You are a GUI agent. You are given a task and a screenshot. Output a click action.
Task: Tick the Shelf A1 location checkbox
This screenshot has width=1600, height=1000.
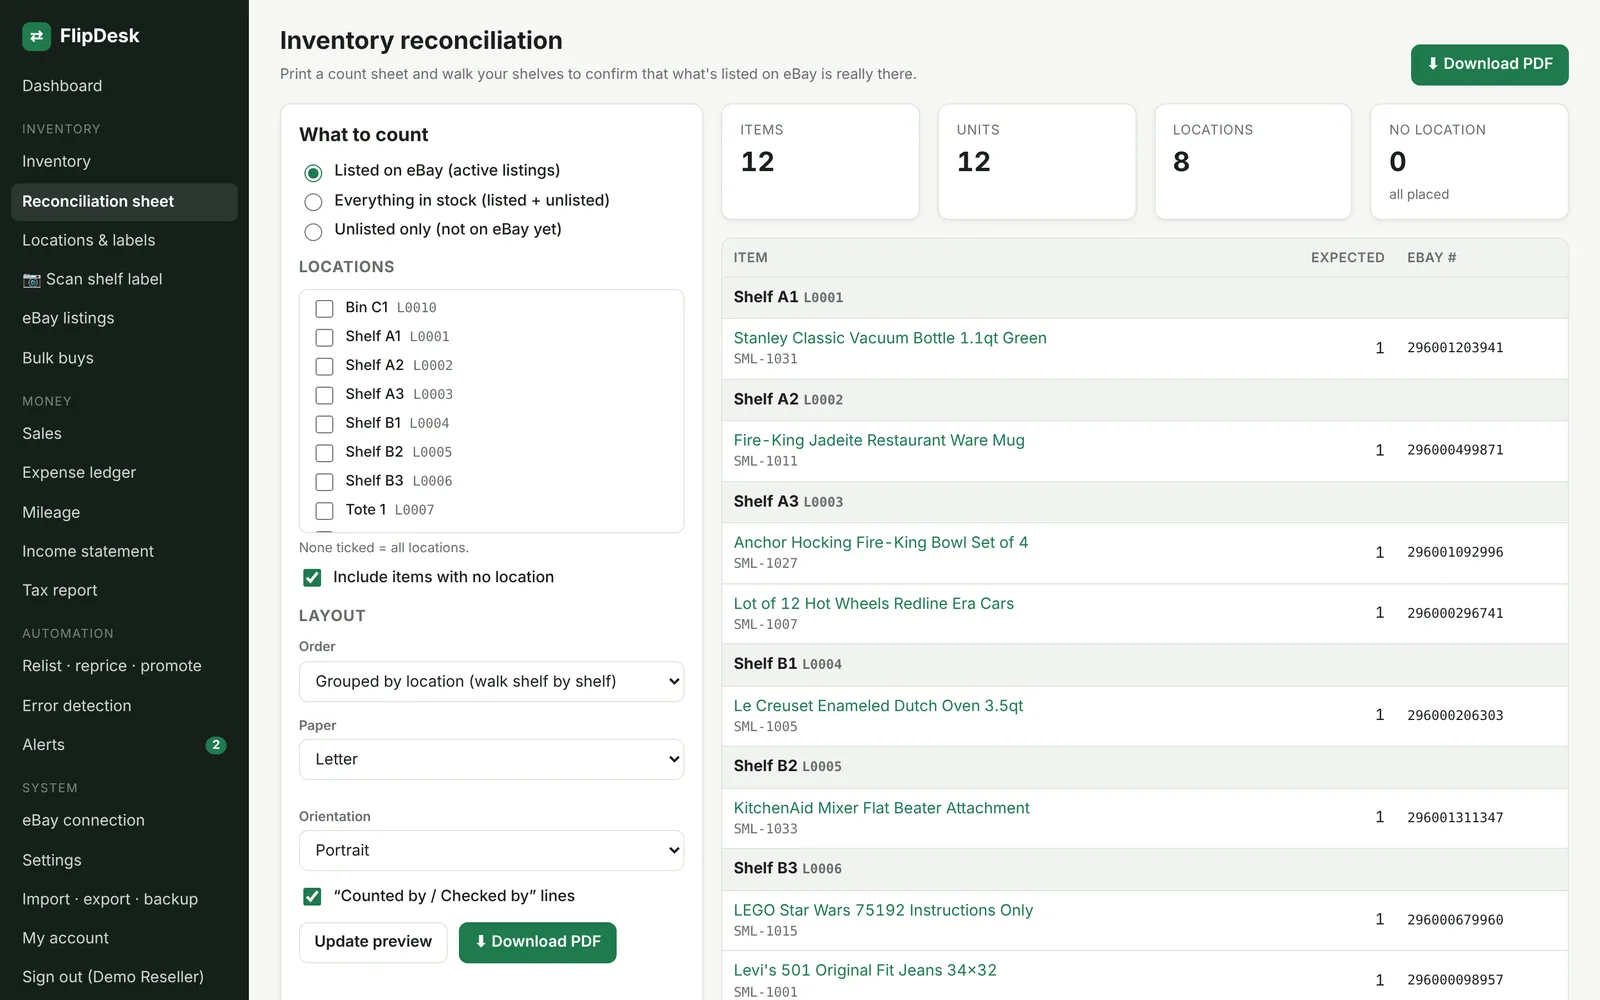324,337
